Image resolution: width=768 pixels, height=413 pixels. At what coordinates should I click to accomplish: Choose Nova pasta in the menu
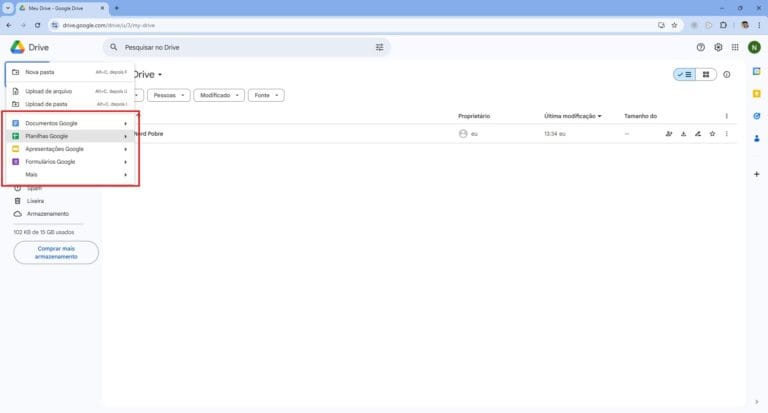[x=40, y=72]
